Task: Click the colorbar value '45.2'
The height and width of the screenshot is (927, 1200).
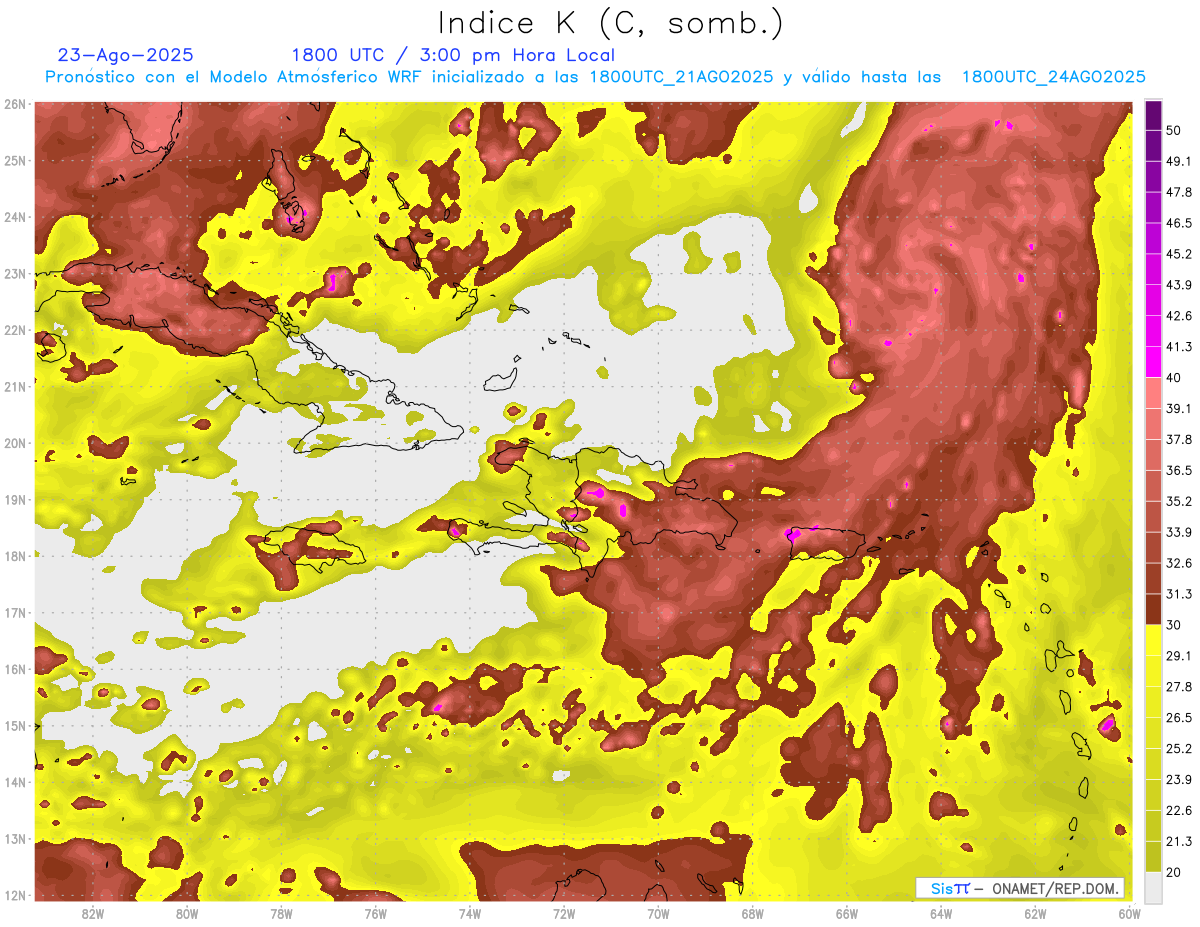Action: click(1178, 254)
